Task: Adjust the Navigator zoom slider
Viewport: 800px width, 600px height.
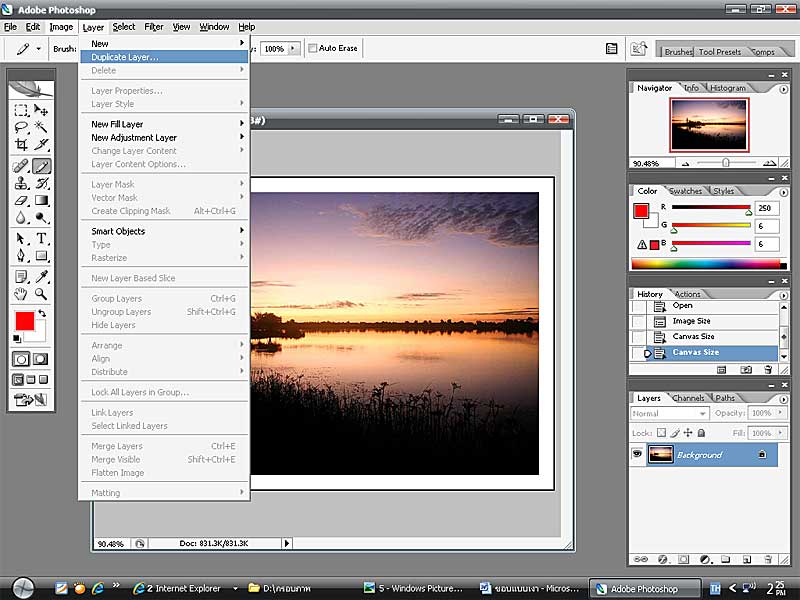Action: (725, 163)
